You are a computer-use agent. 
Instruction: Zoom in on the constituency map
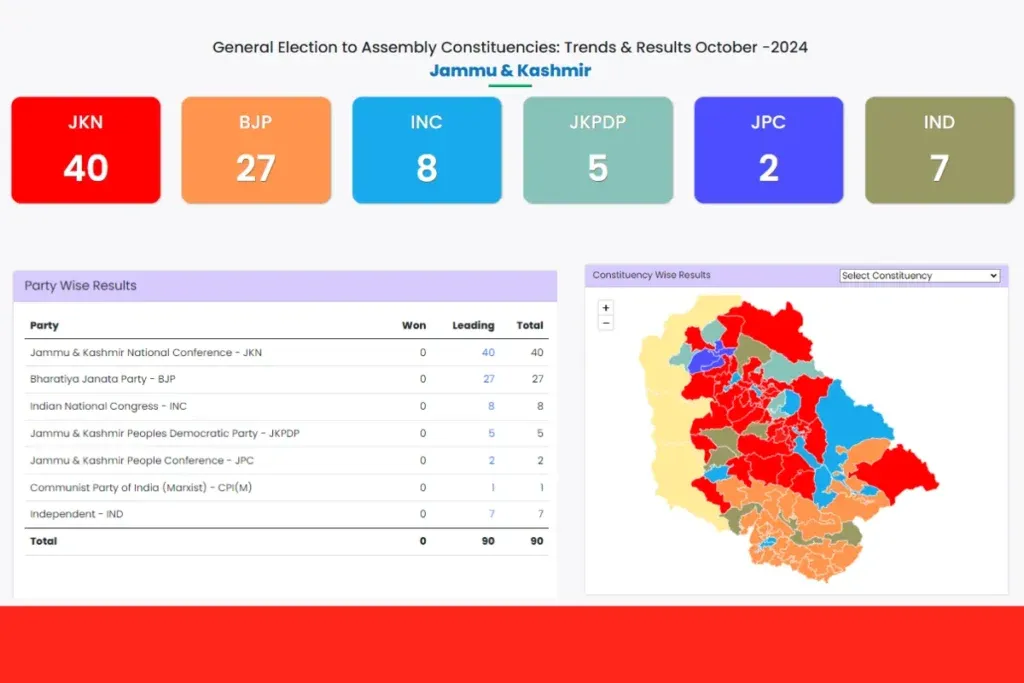click(x=606, y=308)
